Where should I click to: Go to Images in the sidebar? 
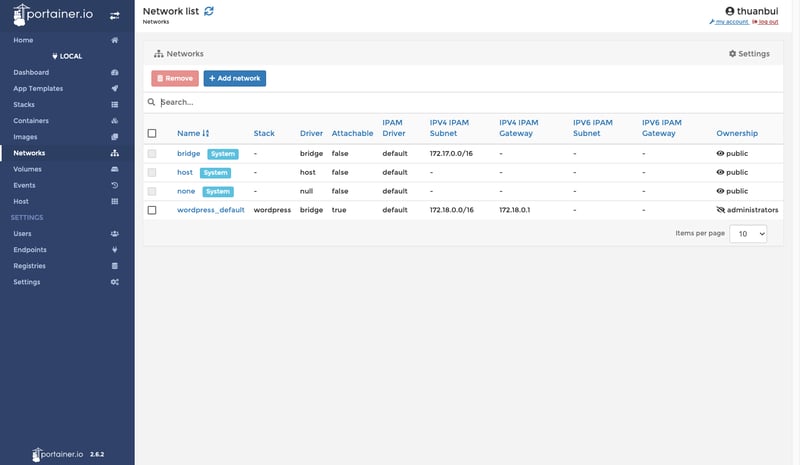pos(25,137)
